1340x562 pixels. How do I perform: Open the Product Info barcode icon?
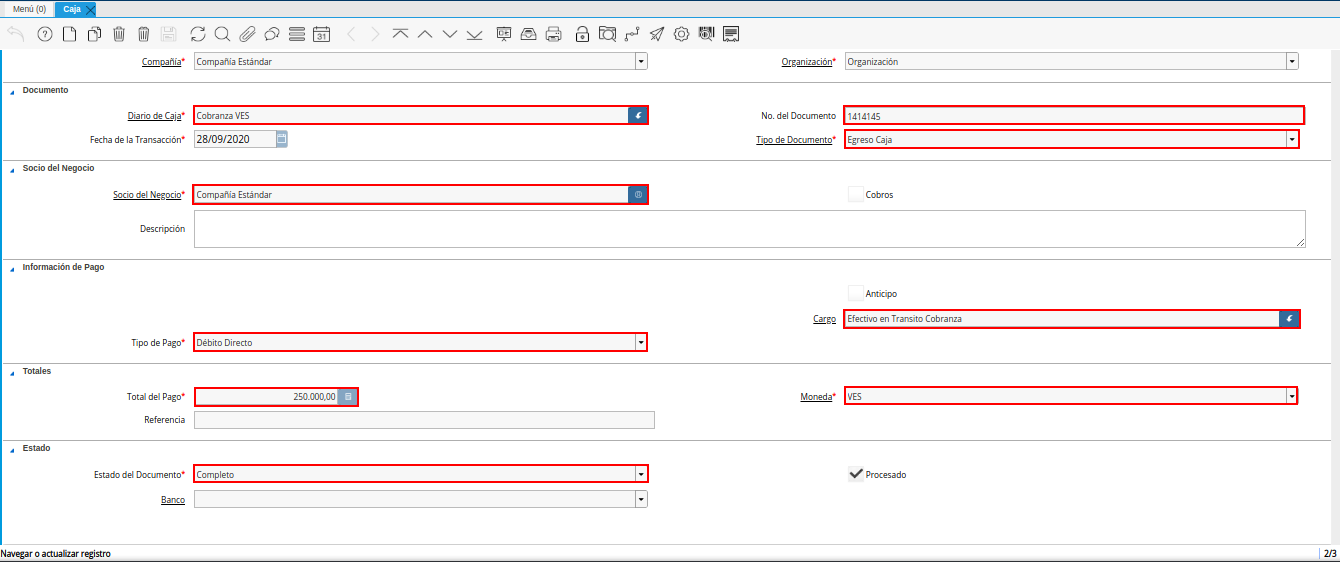706,34
